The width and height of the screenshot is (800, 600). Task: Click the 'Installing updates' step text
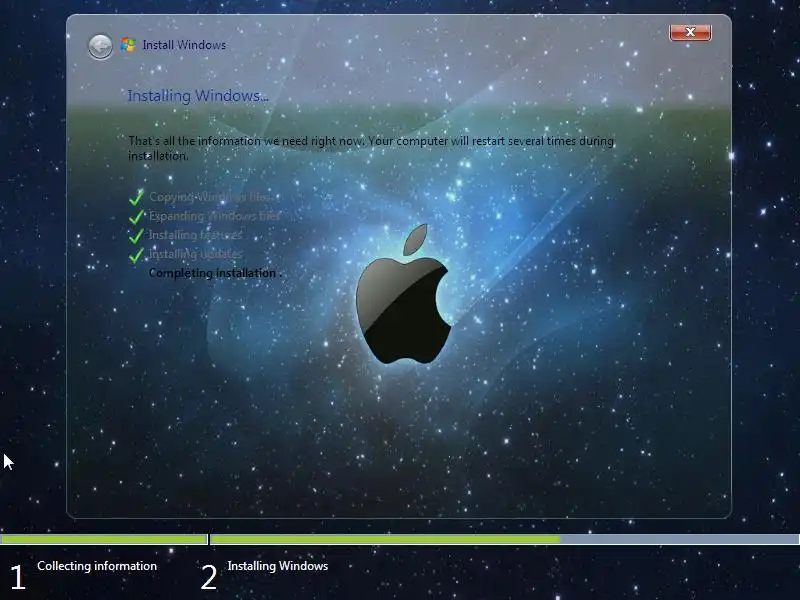(x=195, y=254)
